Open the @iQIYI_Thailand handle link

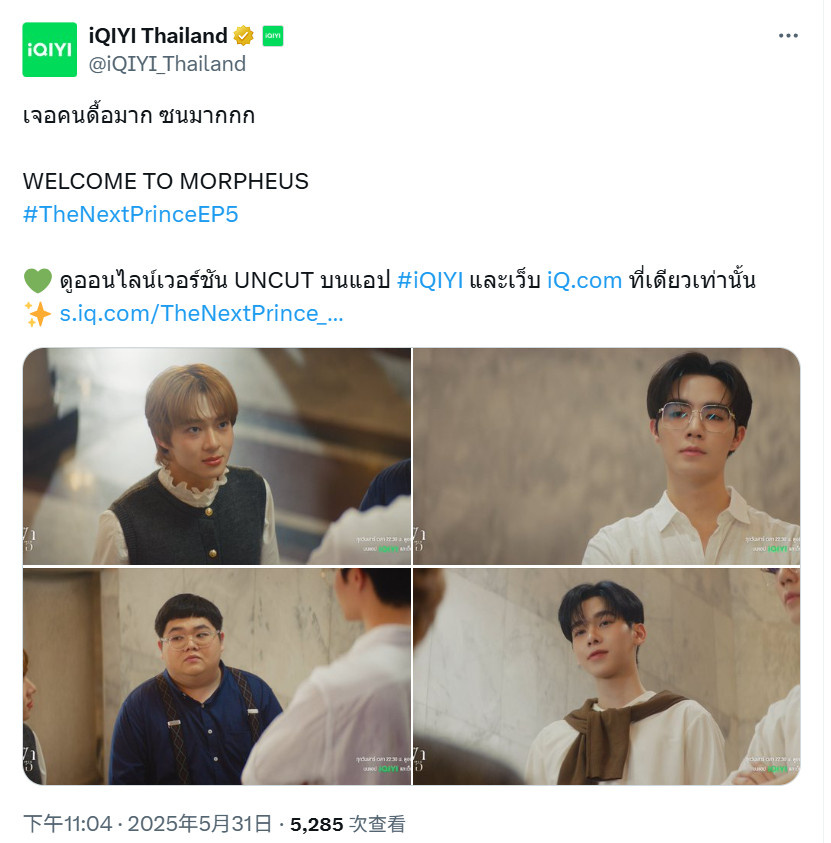click(167, 64)
